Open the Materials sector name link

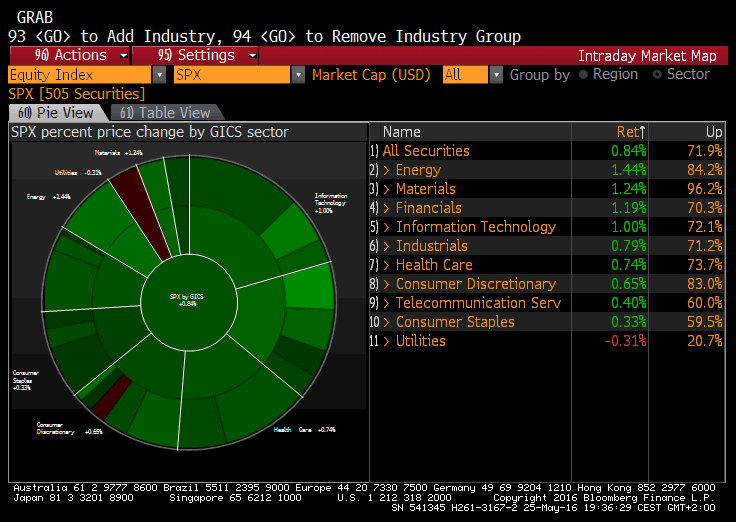click(426, 189)
